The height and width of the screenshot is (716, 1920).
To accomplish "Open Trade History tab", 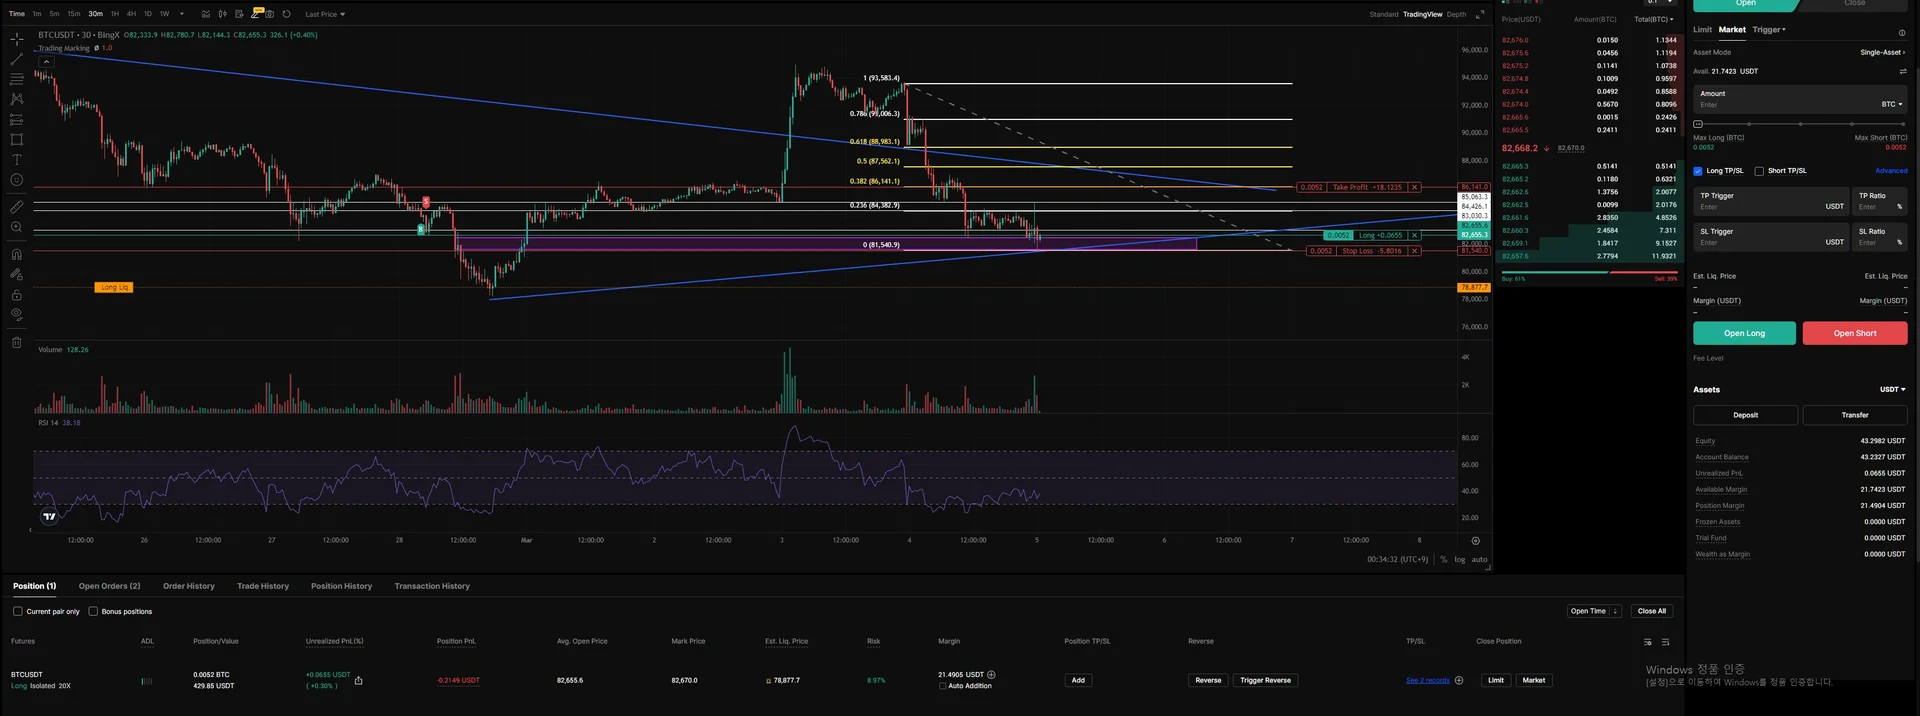I will 263,586.
